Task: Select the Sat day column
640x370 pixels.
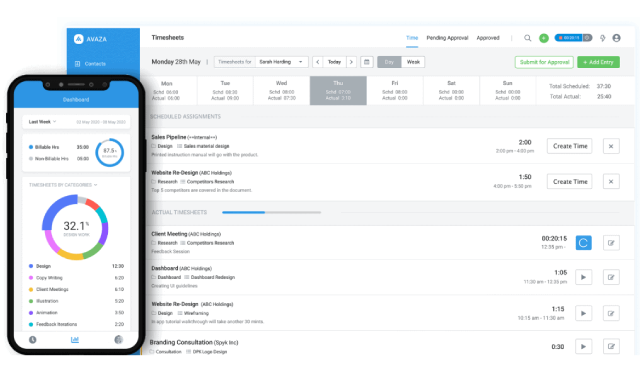Action: 451,91
